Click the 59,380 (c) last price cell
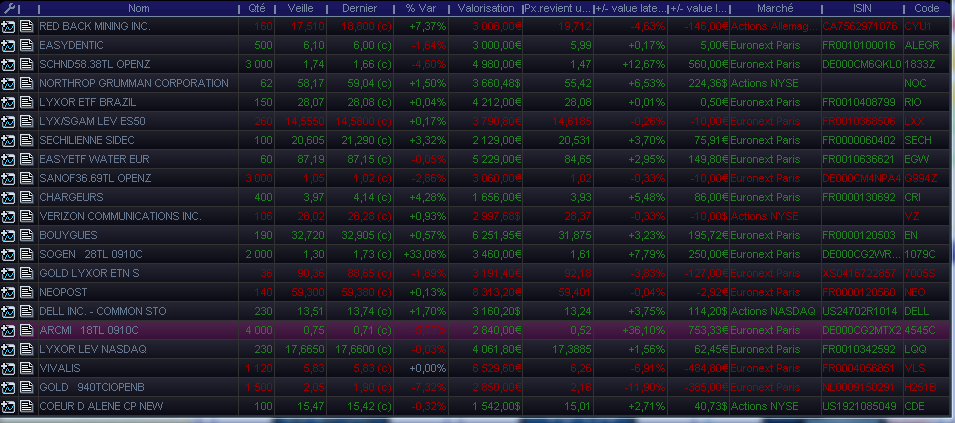The width and height of the screenshot is (955, 423). (x=359, y=292)
